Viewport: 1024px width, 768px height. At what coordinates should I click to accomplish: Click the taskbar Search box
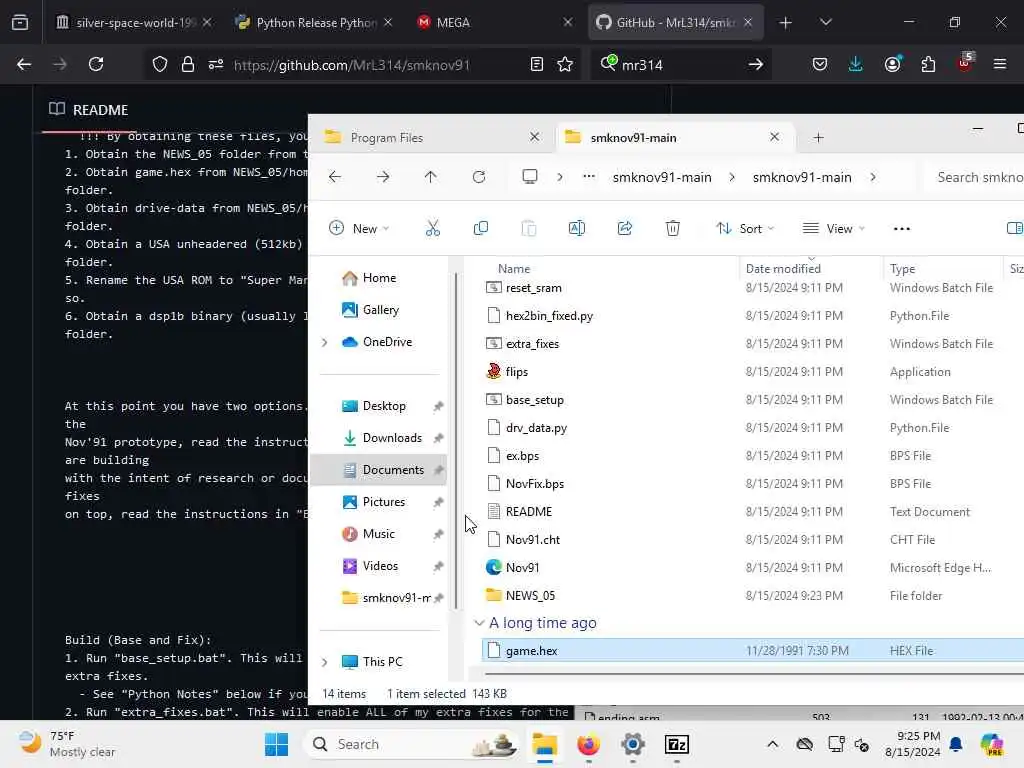click(413, 744)
